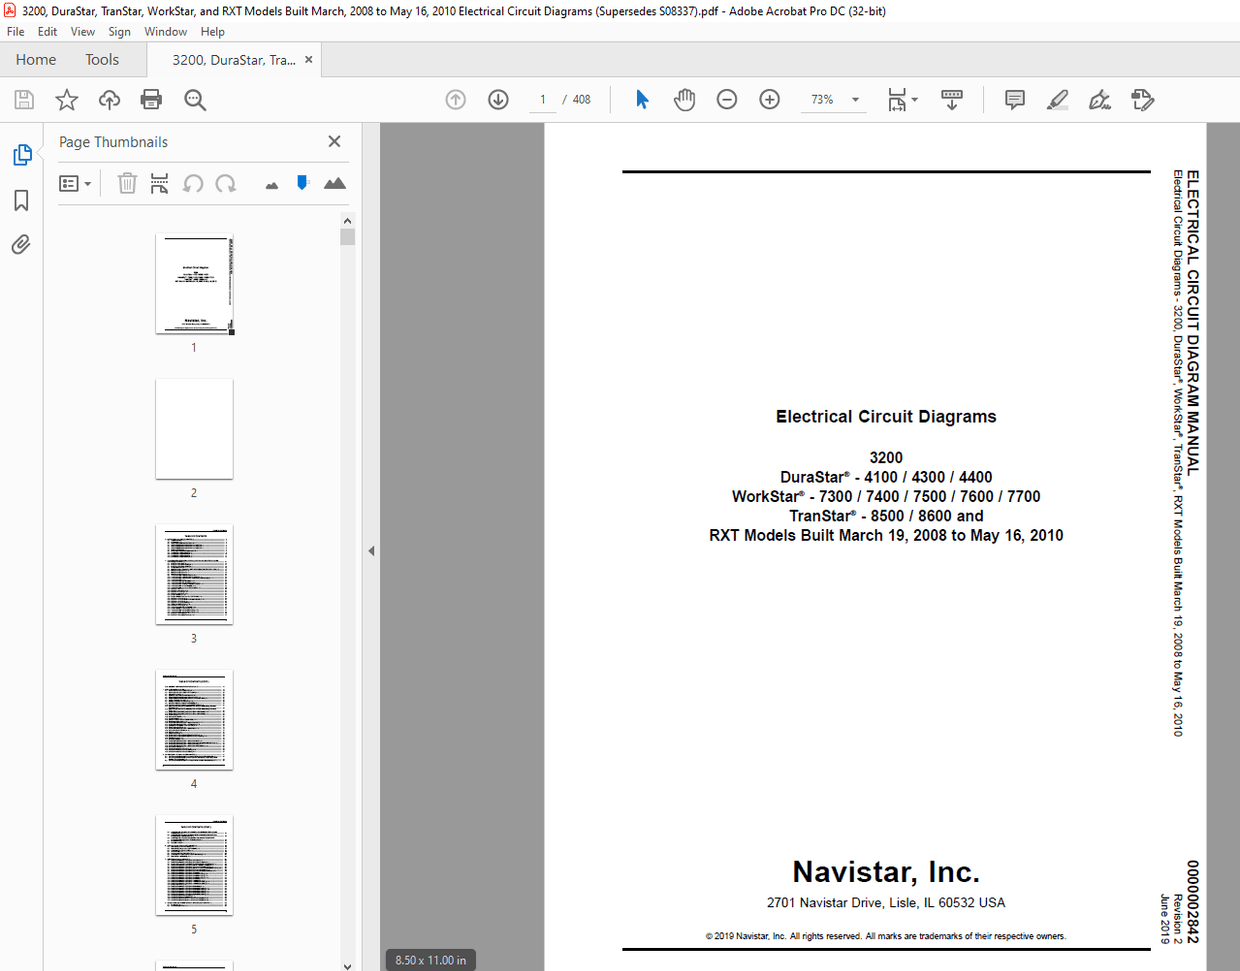This screenshot has height=971, width=1240.
Task: Print the document
Action: 151,99
